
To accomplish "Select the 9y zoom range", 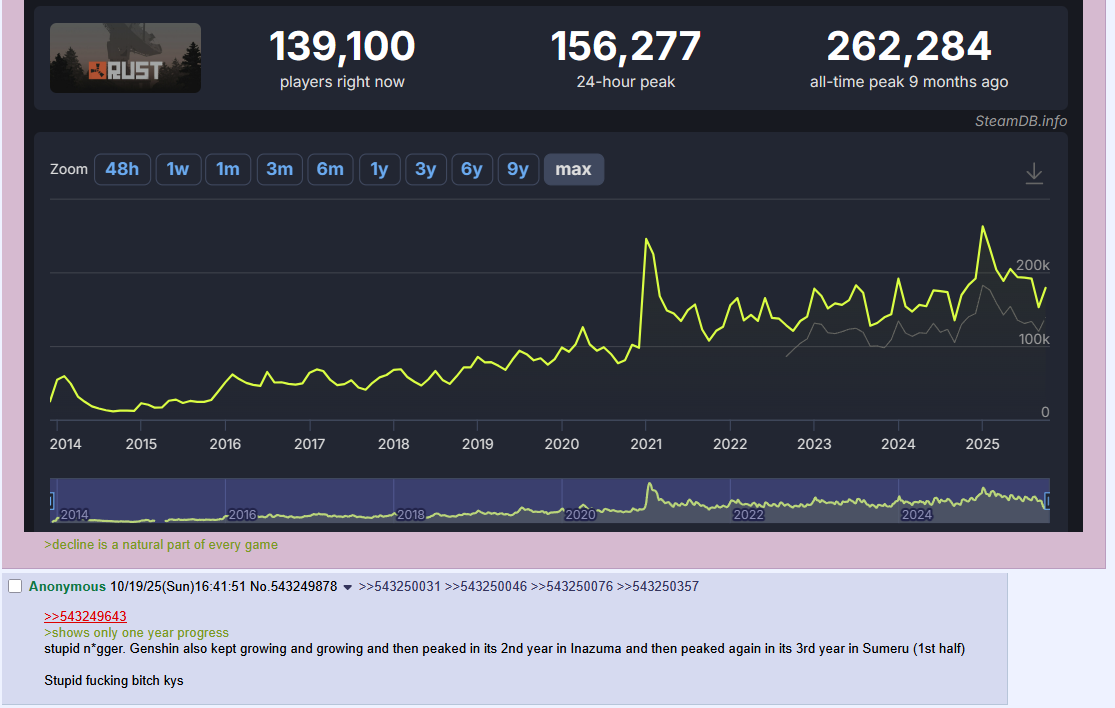I will coord(518,169).
